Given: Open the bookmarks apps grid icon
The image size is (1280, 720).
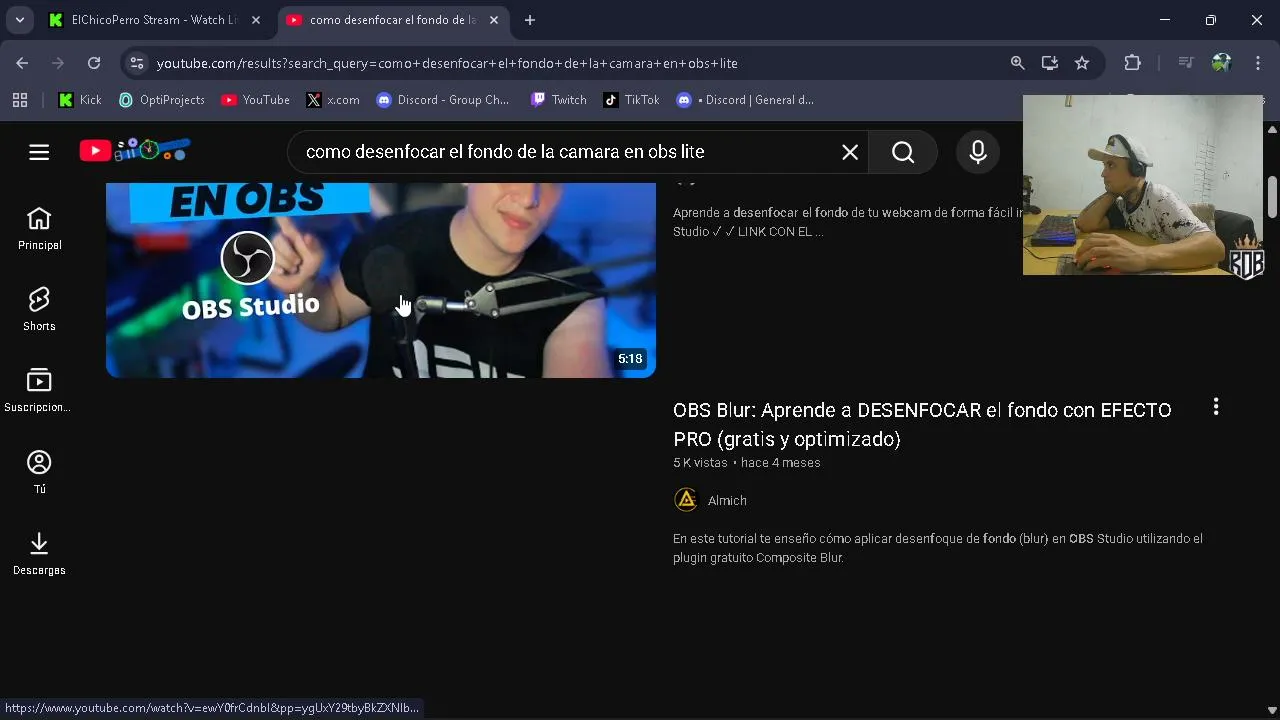Looking at the screenshot, I should [x=20, y=100].
